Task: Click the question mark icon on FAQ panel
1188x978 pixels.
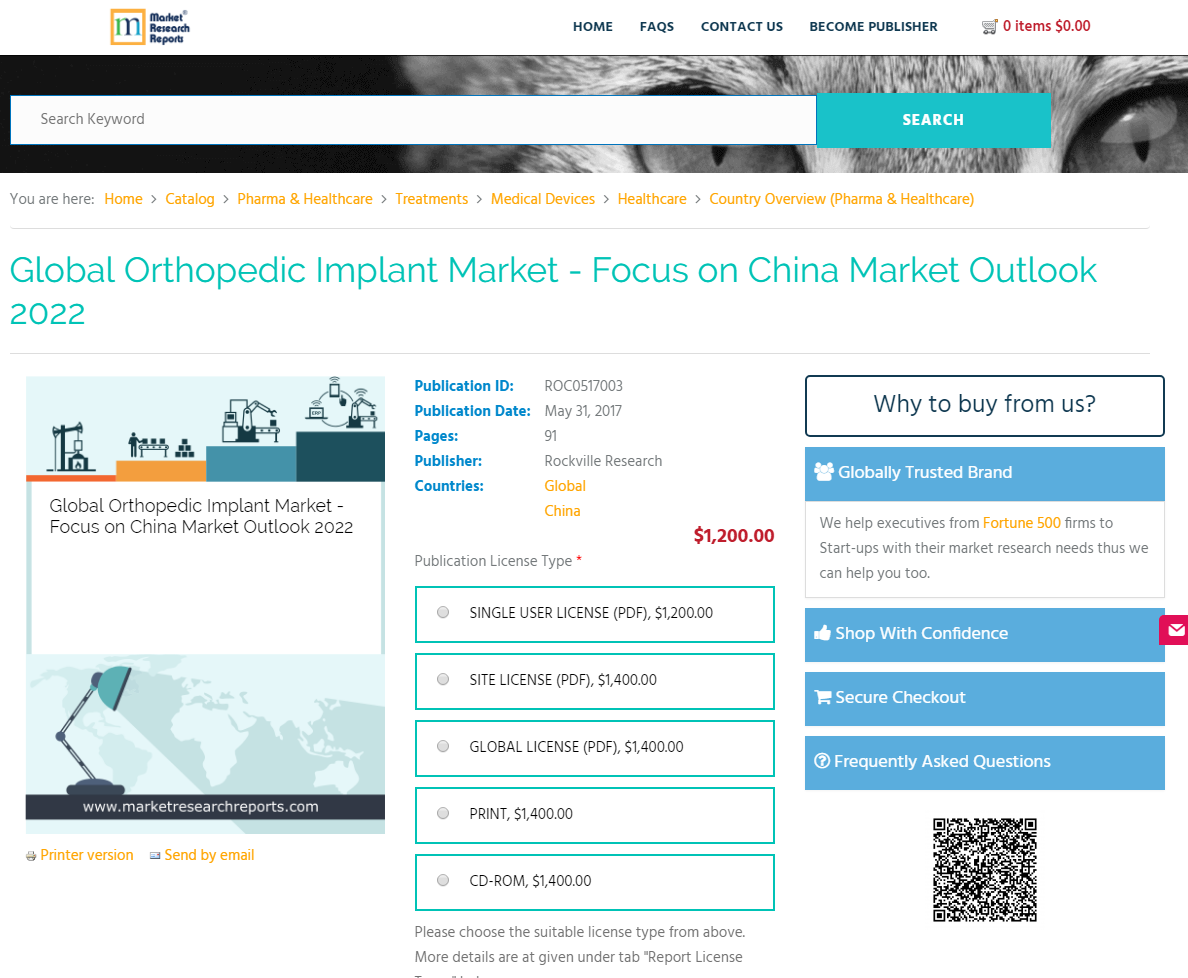Action: tap(822, 761)
